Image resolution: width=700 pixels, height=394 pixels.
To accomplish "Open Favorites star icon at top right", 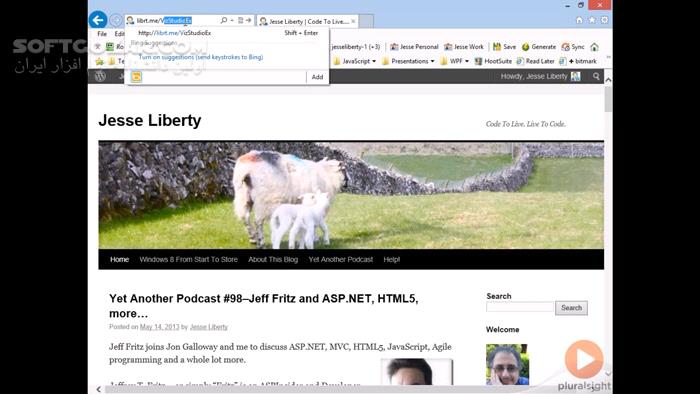I will click(592, 20).
